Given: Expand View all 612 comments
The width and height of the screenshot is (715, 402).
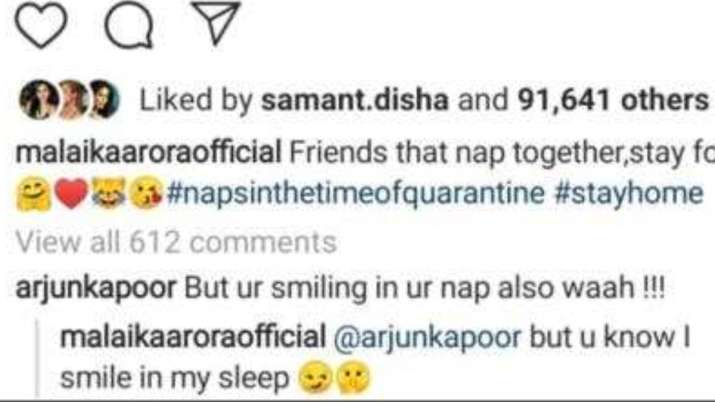Looking at the screenshot, I should tap(176, 242).
